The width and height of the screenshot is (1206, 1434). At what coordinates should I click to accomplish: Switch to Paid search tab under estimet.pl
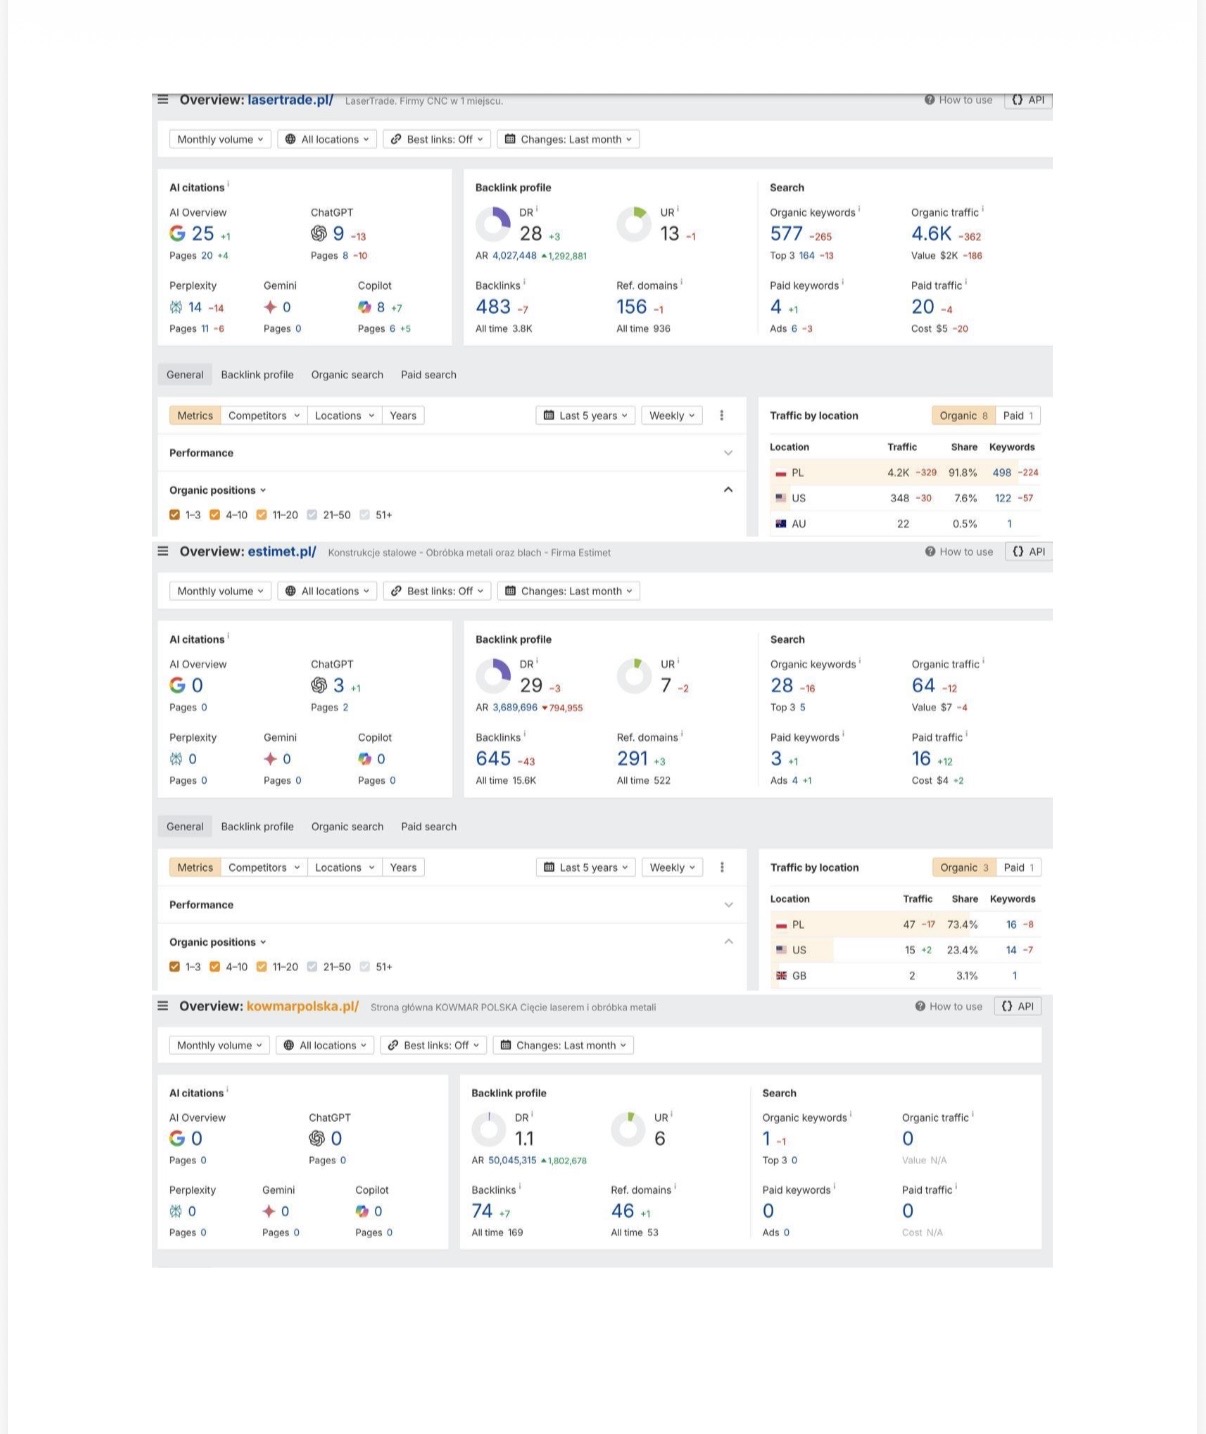click(x=428, y=827)
